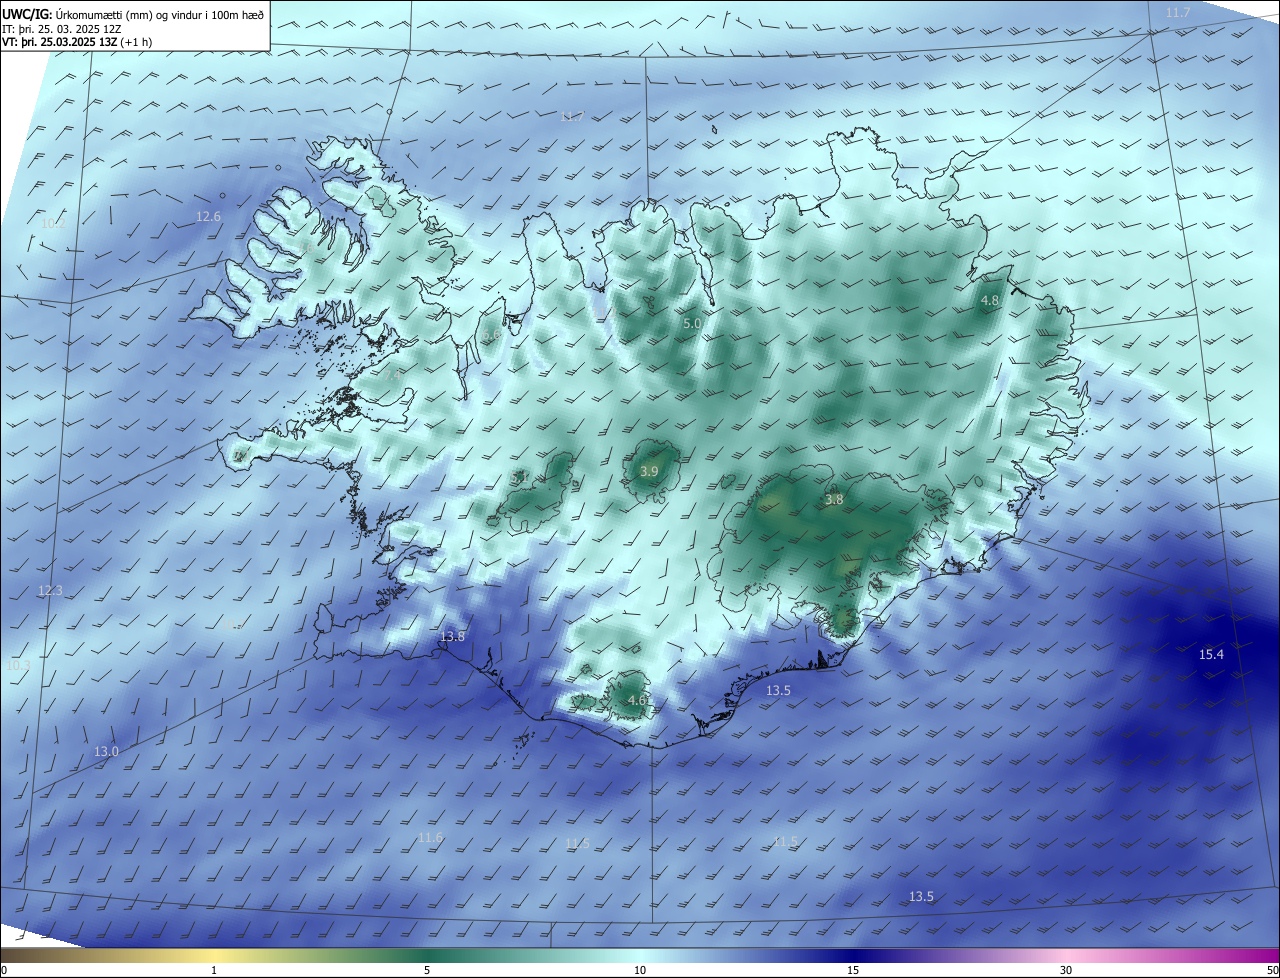Click the 13.0 value label
This screenshot has height=978, width=1280.
click(106, 751)
